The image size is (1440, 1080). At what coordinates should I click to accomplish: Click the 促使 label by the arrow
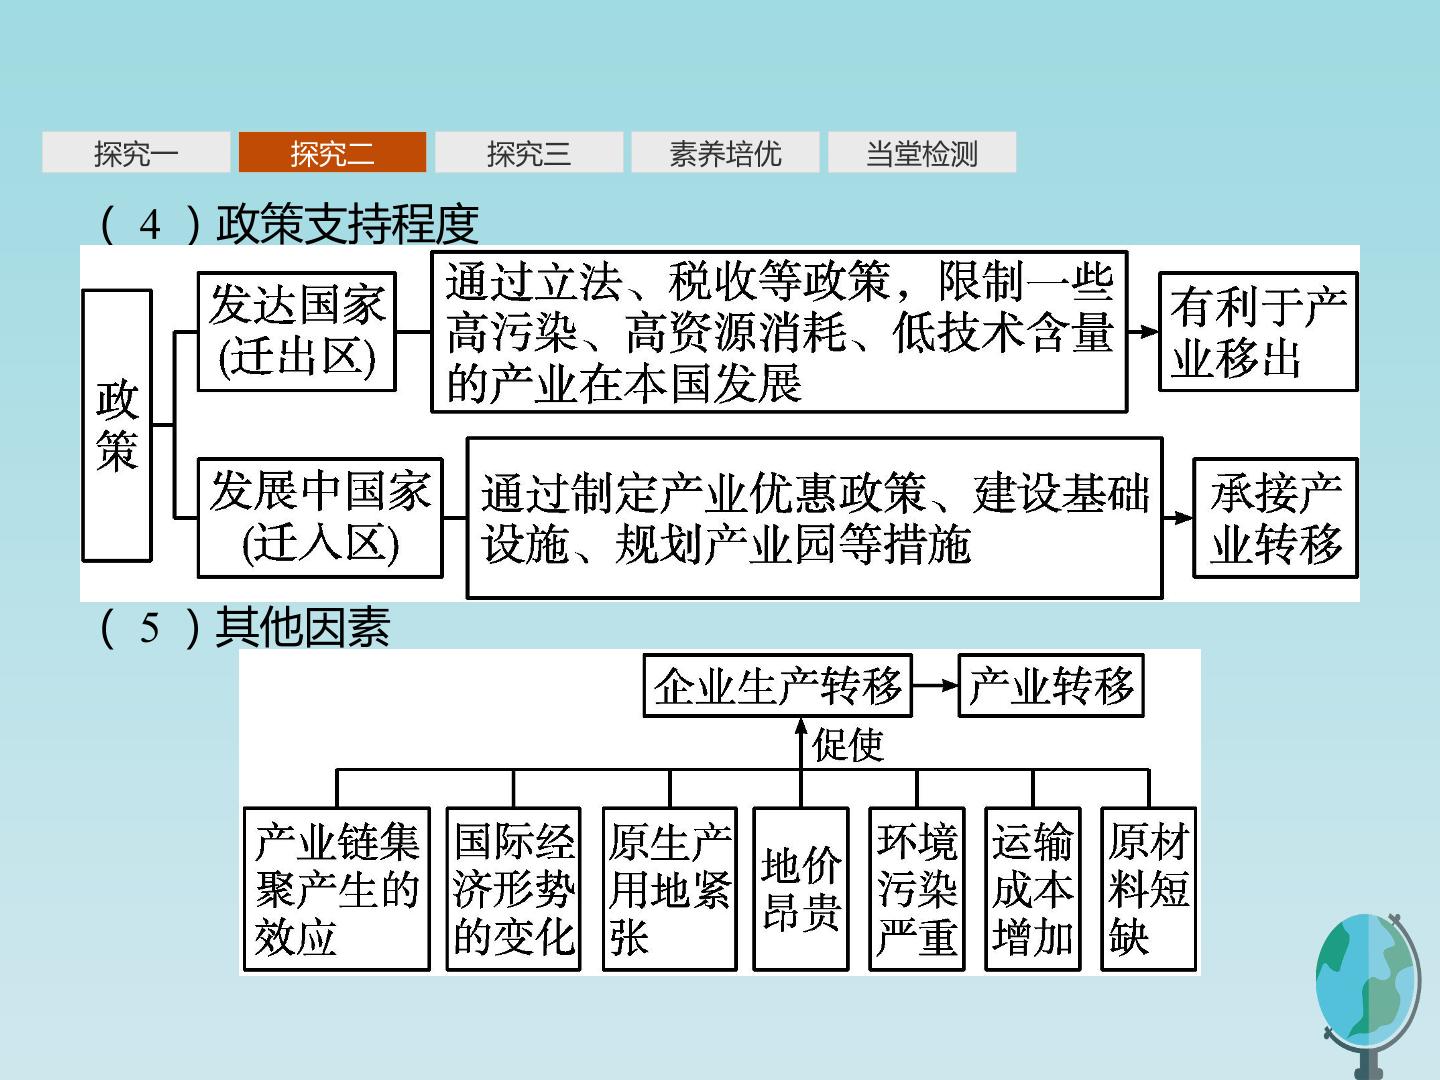point(848,744)
